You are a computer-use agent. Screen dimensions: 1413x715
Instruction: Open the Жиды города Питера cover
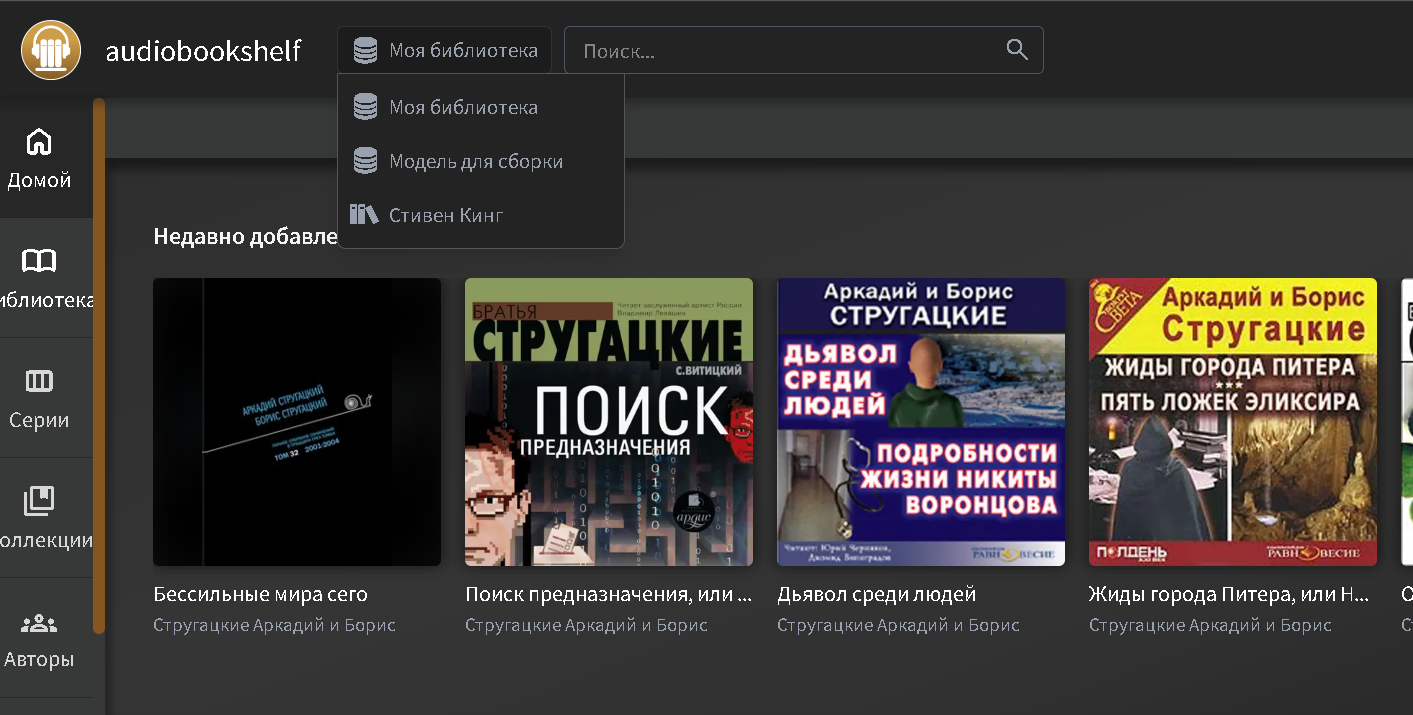[1233, 422]
